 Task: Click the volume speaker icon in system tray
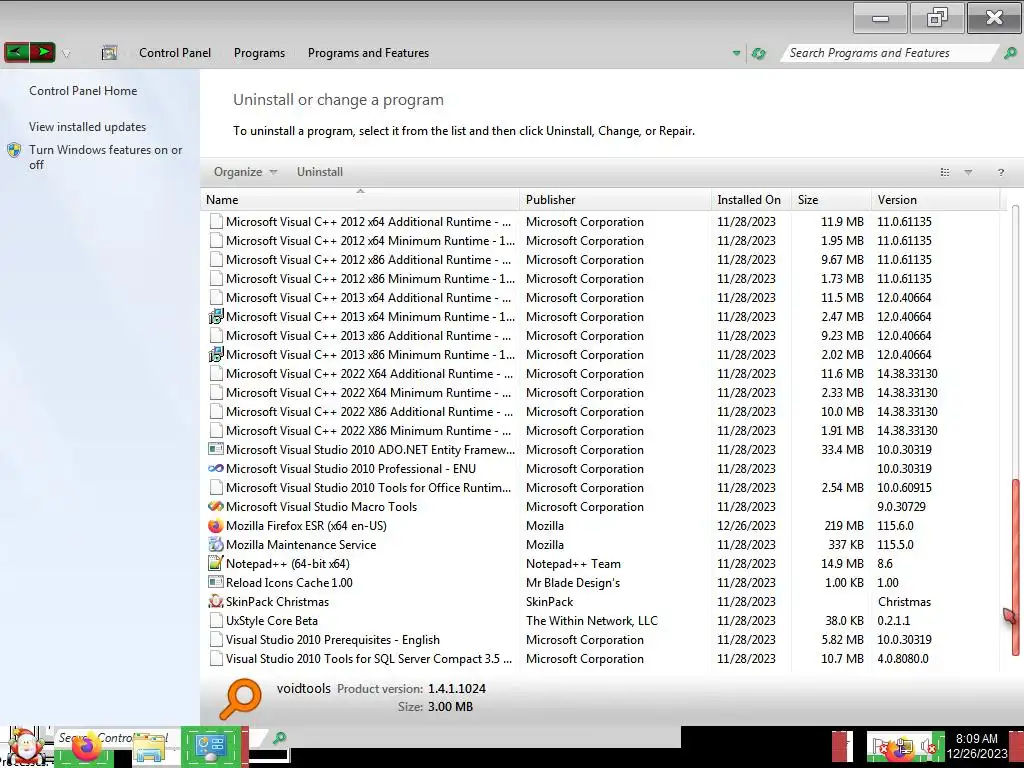(x=928, y=746)
